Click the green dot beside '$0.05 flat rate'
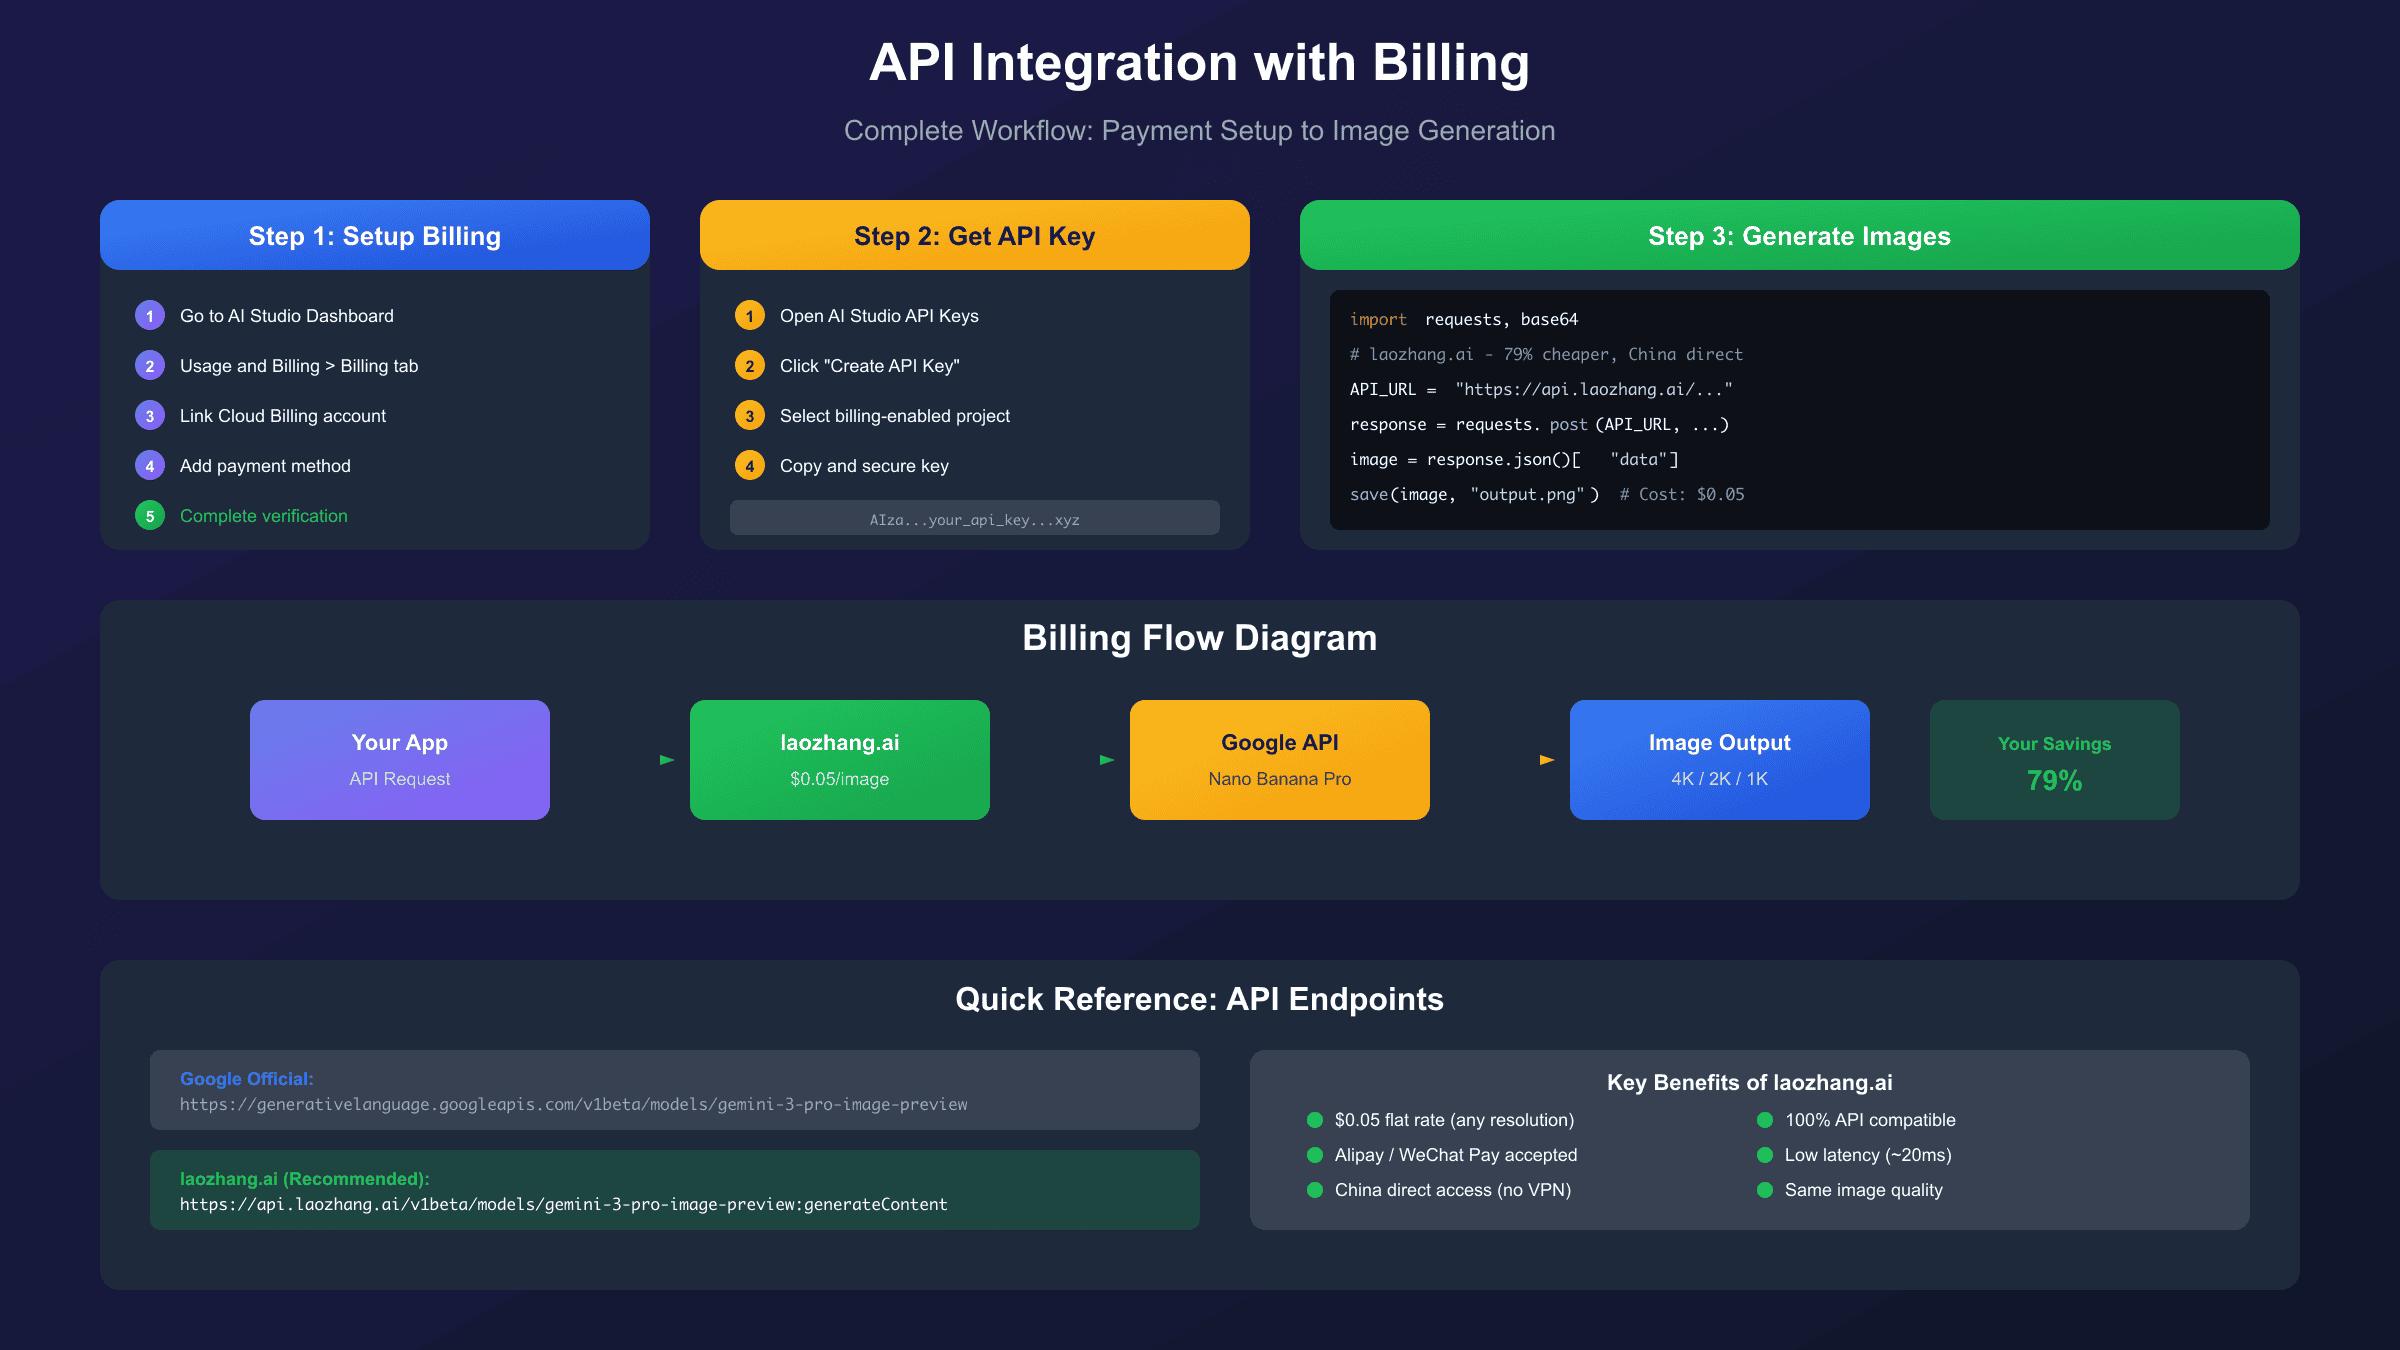2400x1350 pixels. click(x=1313, y=1120)
